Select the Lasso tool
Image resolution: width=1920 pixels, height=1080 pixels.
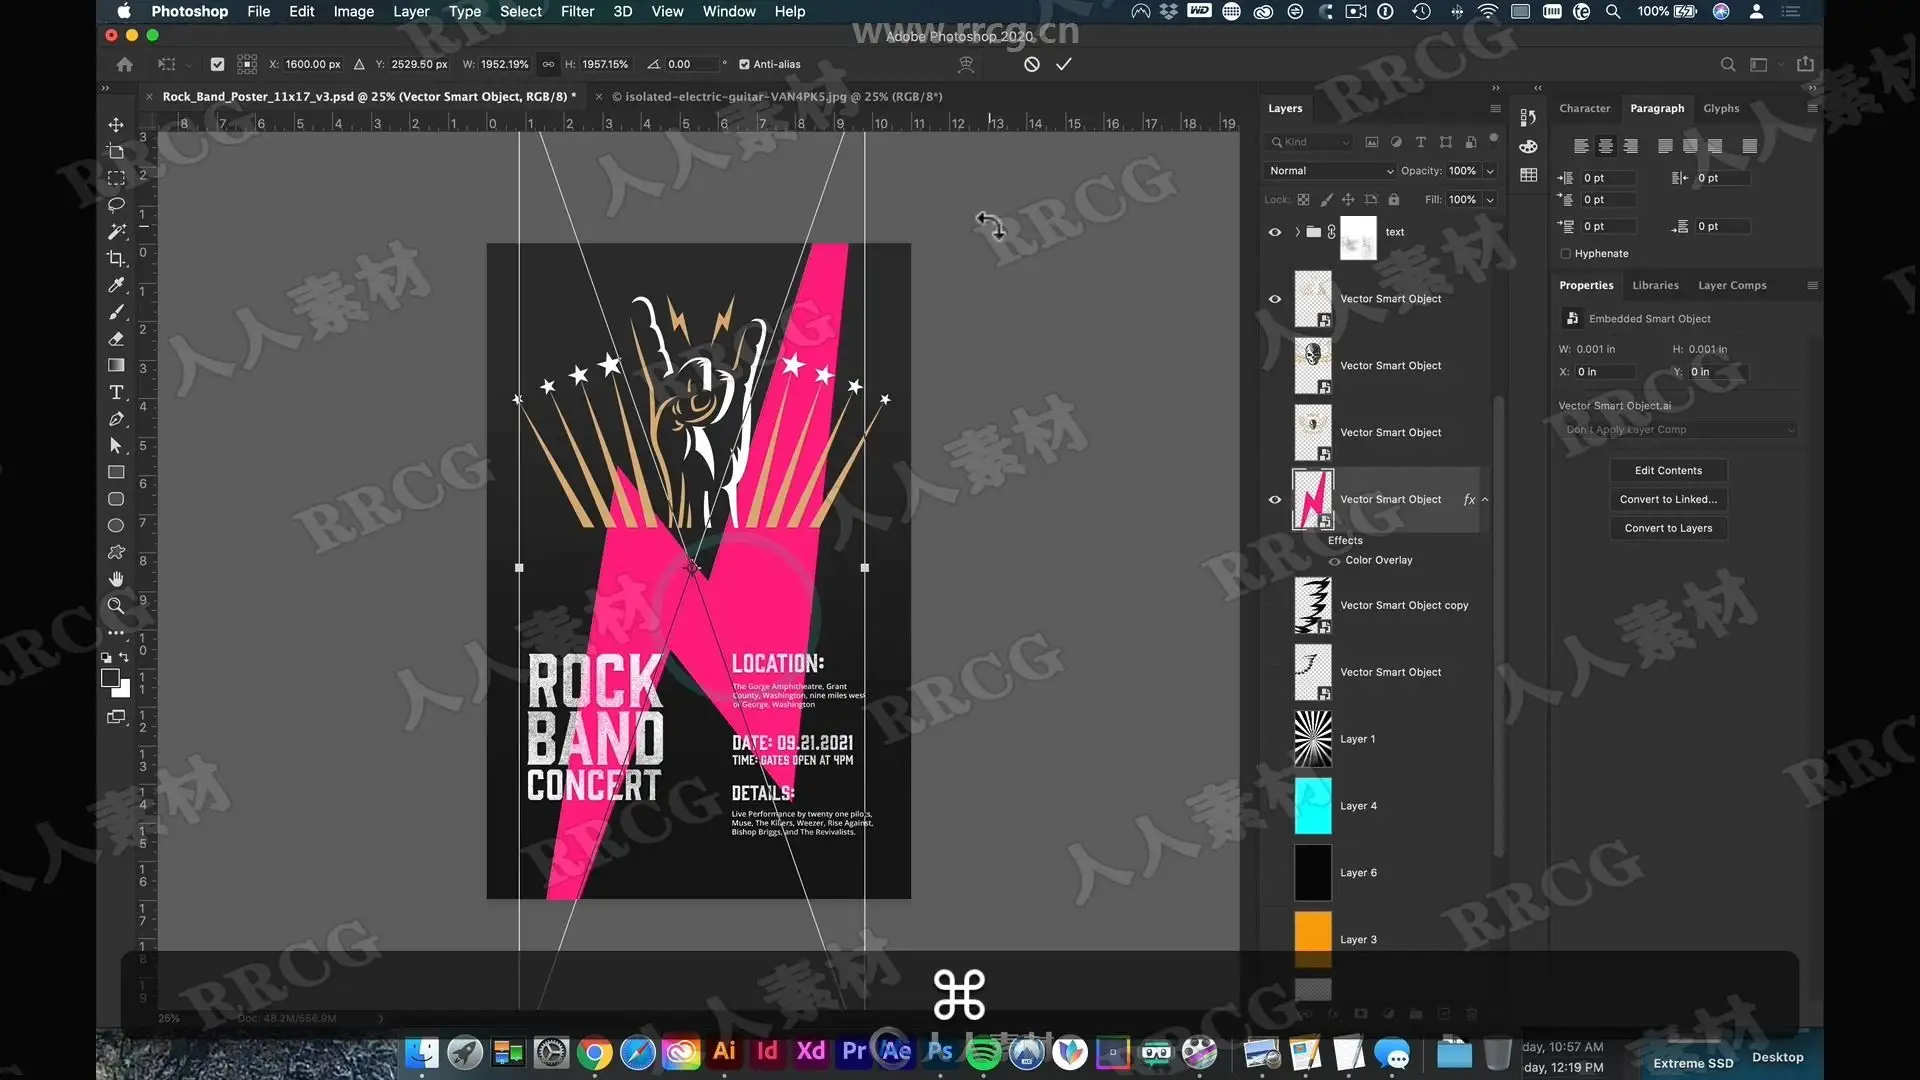click(116, 204)
